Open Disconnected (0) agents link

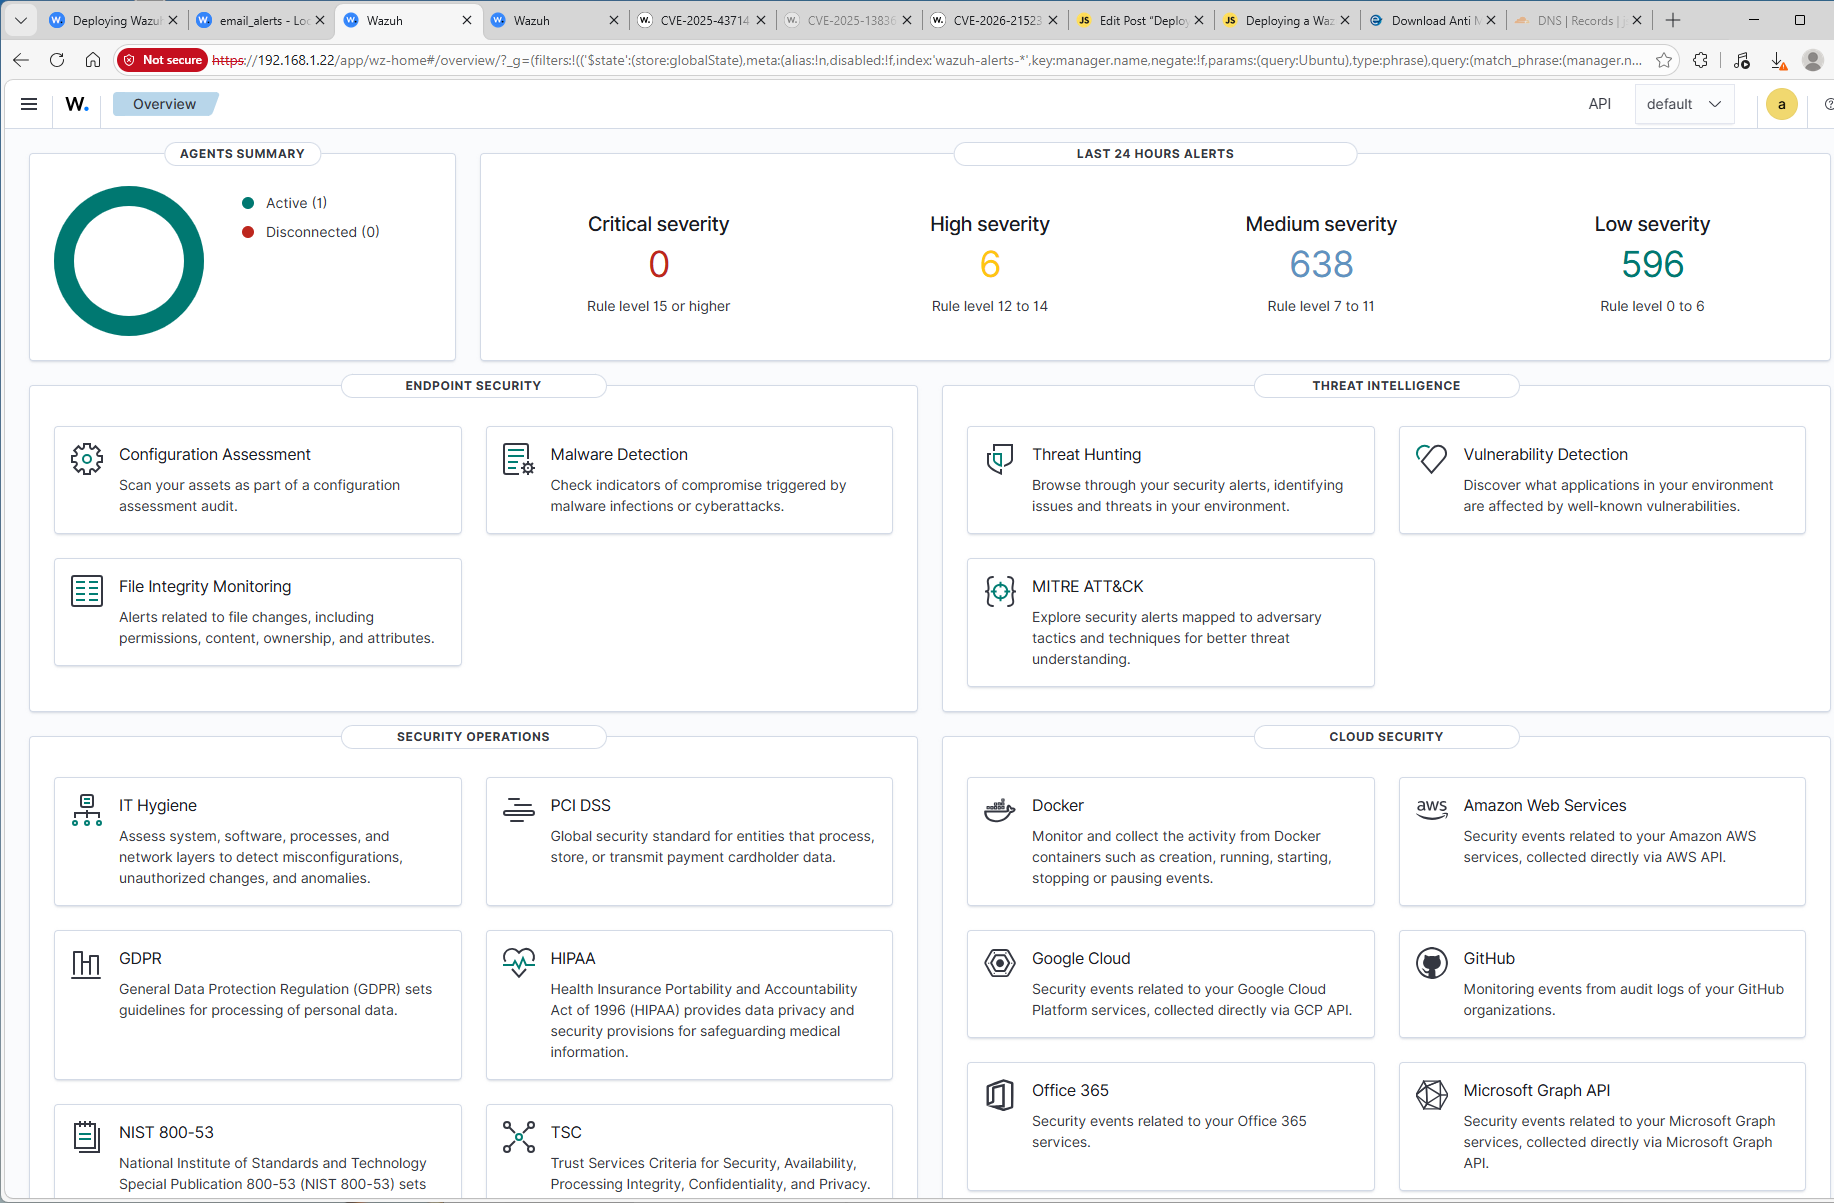tap(322, 232)
